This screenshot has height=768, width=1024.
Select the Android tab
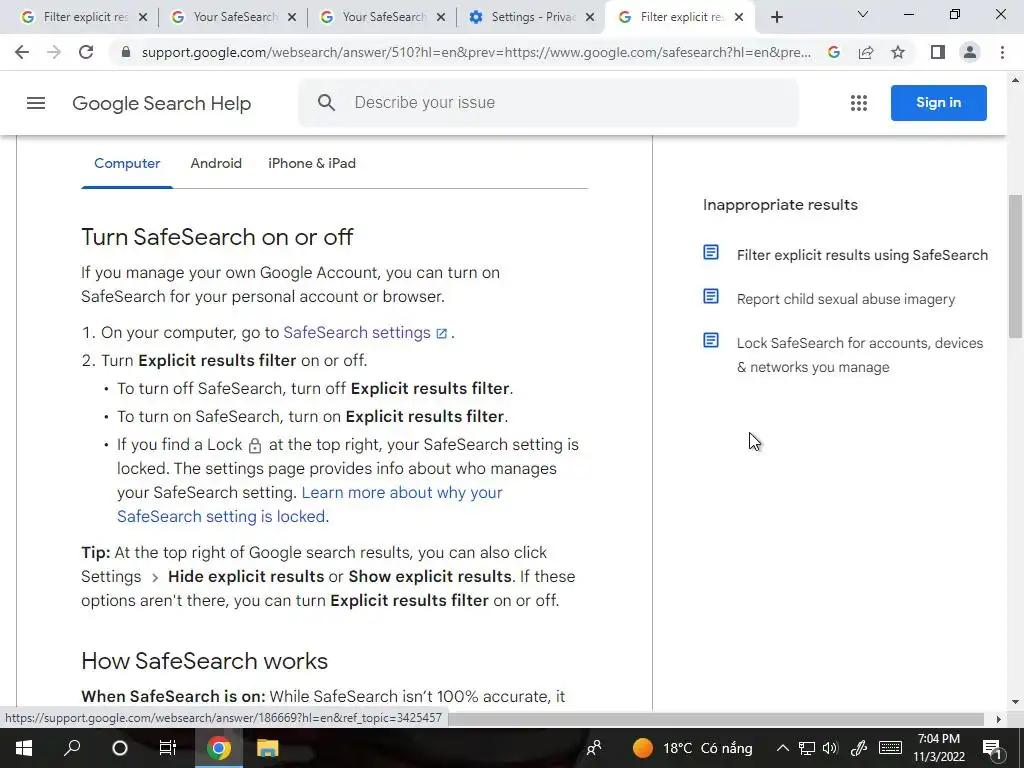tap(216, 163)
